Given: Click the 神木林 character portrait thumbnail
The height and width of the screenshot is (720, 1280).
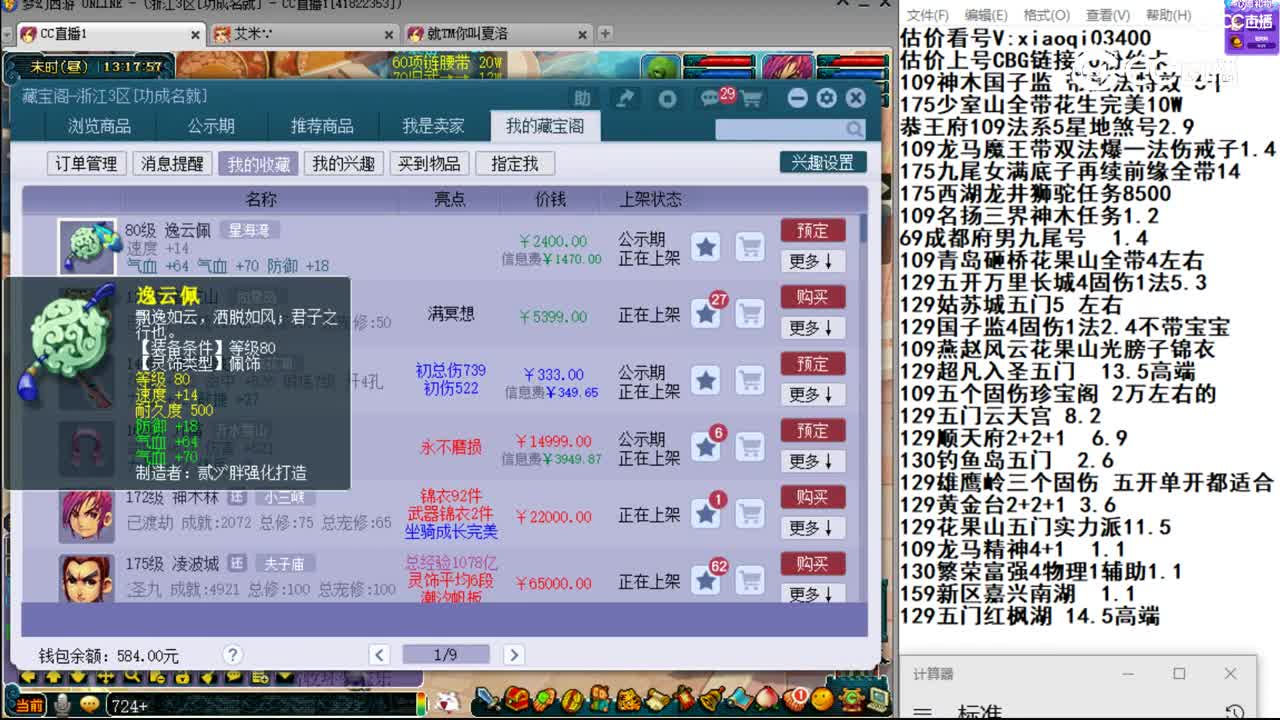Looking at the screenshot, I should [87, 515].
